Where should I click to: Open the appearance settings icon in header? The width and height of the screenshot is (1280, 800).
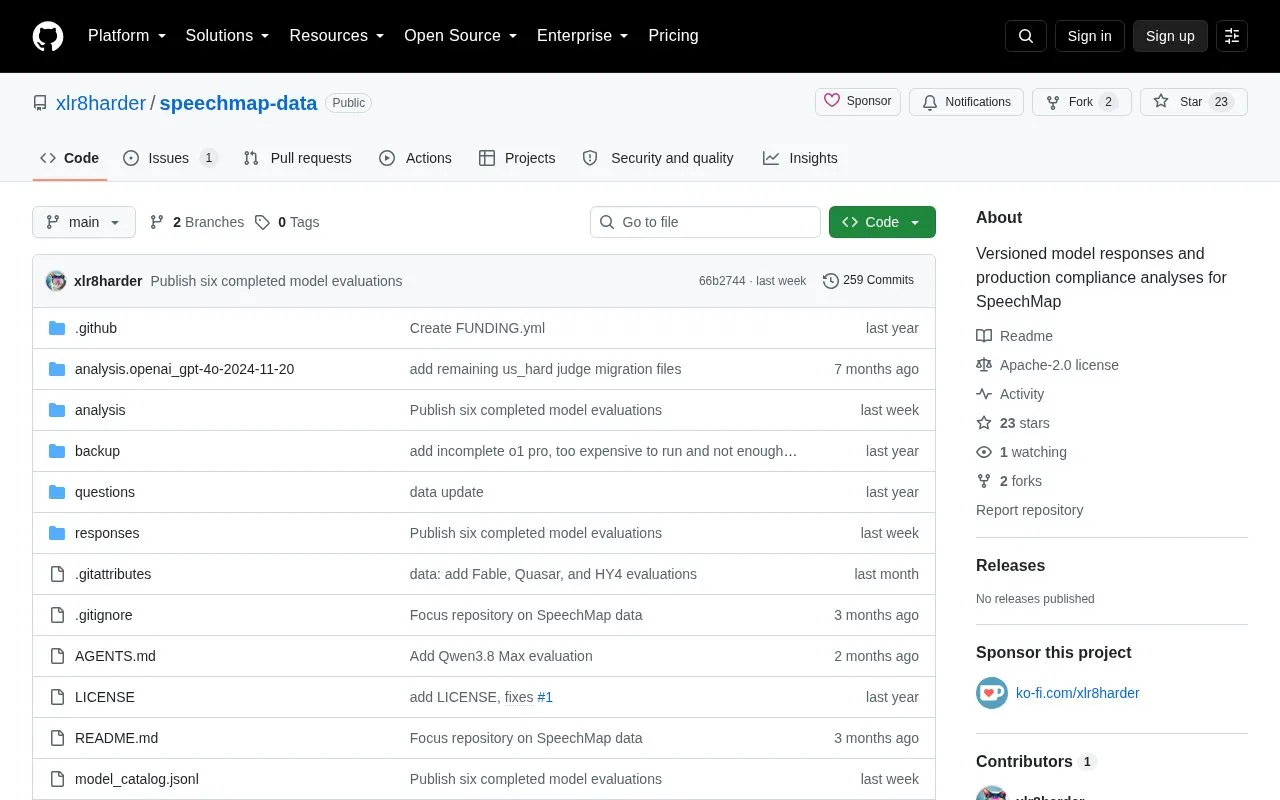(x=1232, y=36)
